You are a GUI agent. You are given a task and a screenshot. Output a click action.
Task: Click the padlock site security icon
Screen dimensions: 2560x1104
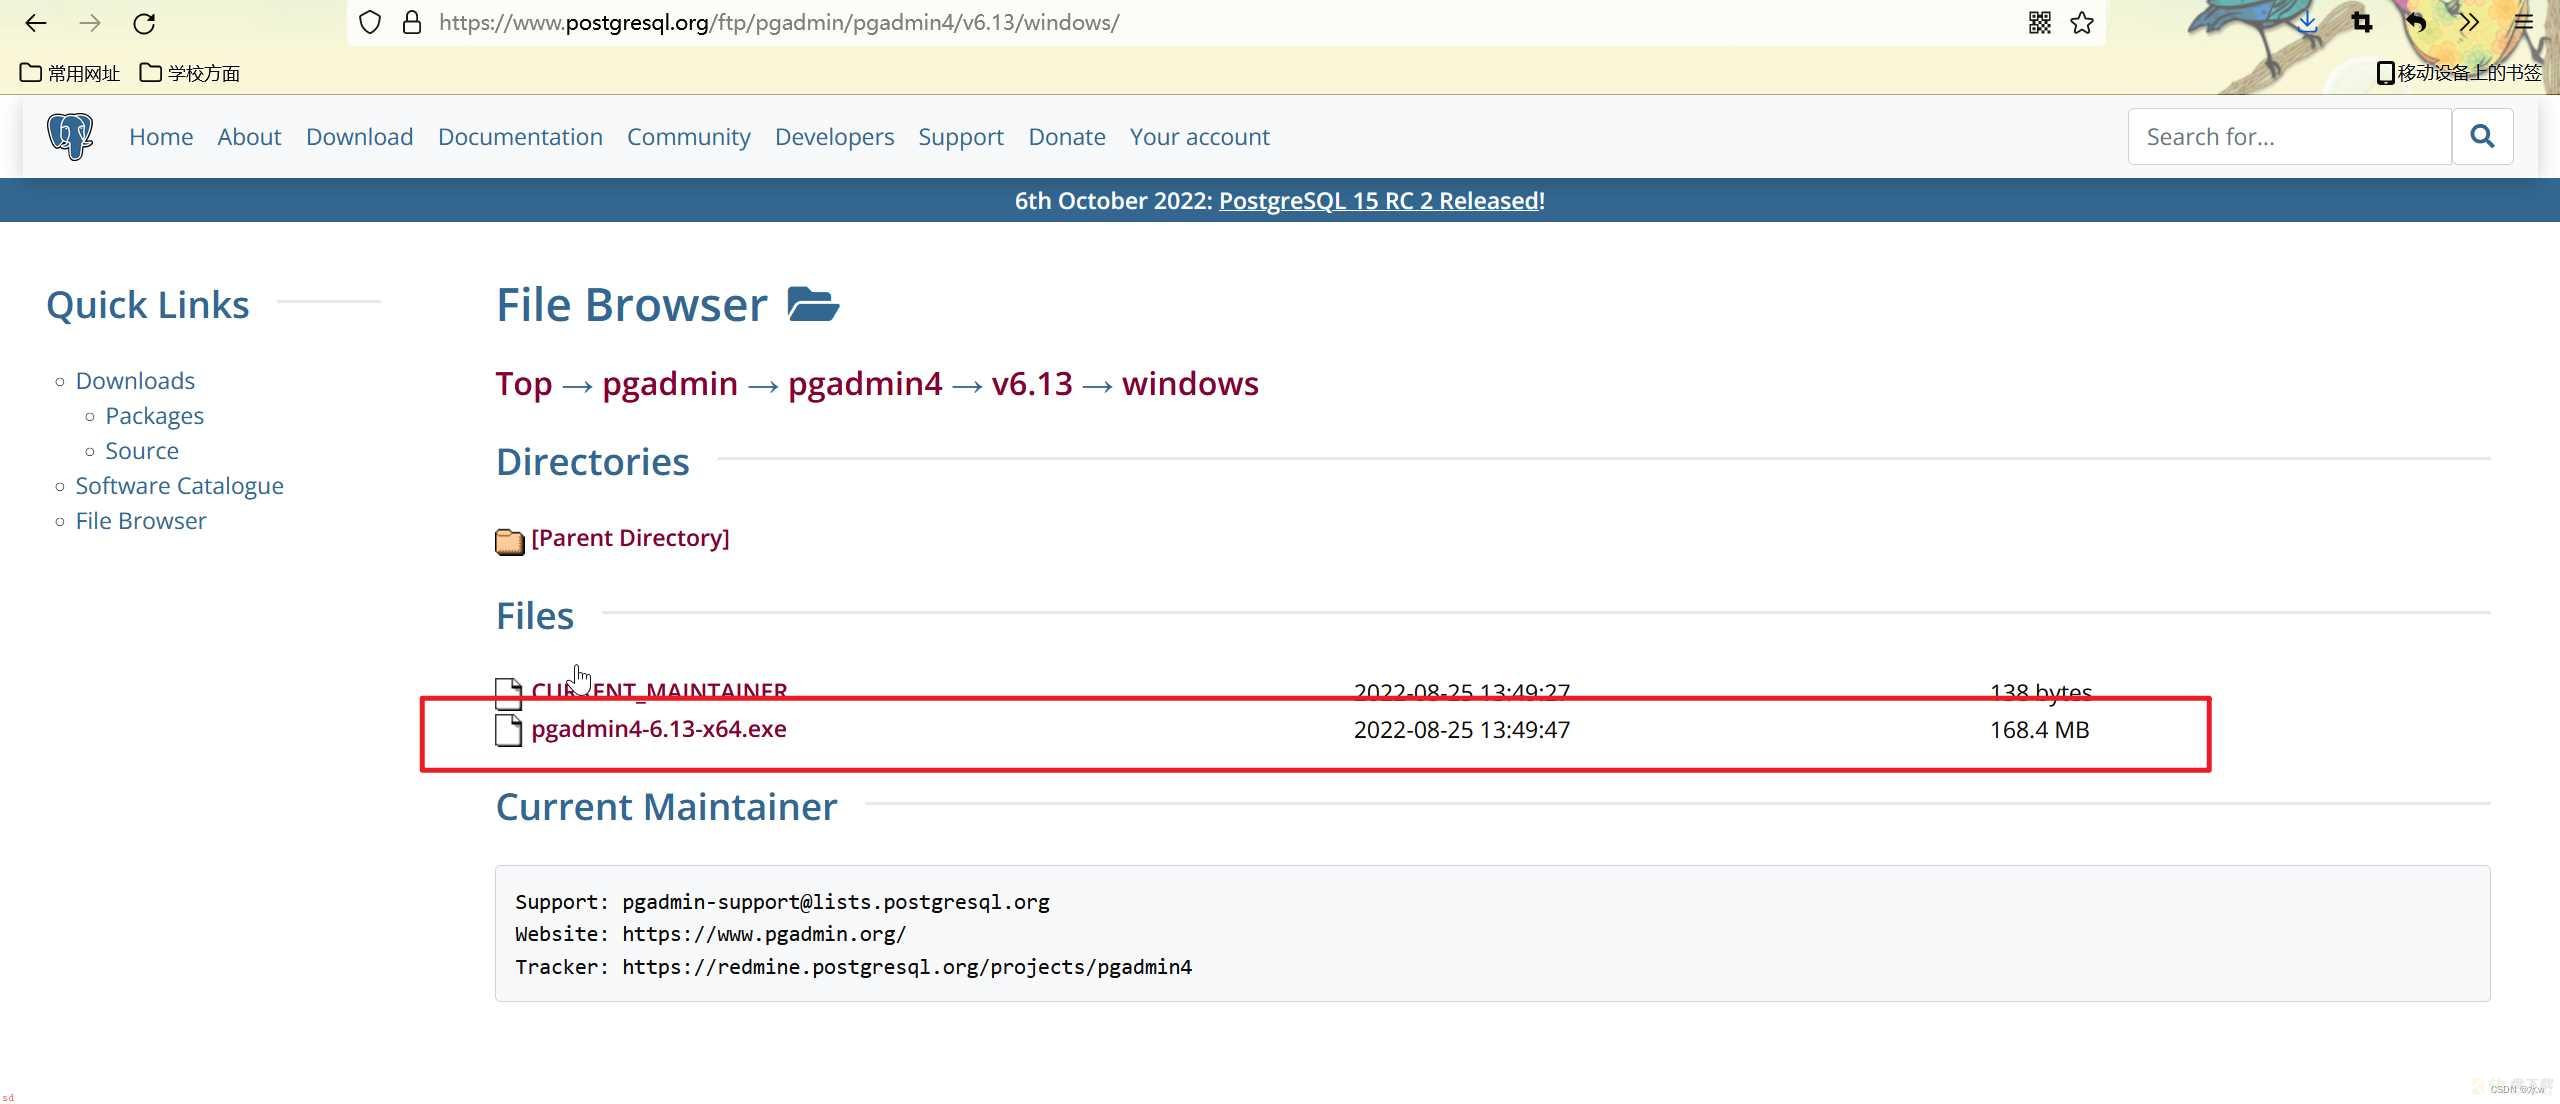point(412,23)
